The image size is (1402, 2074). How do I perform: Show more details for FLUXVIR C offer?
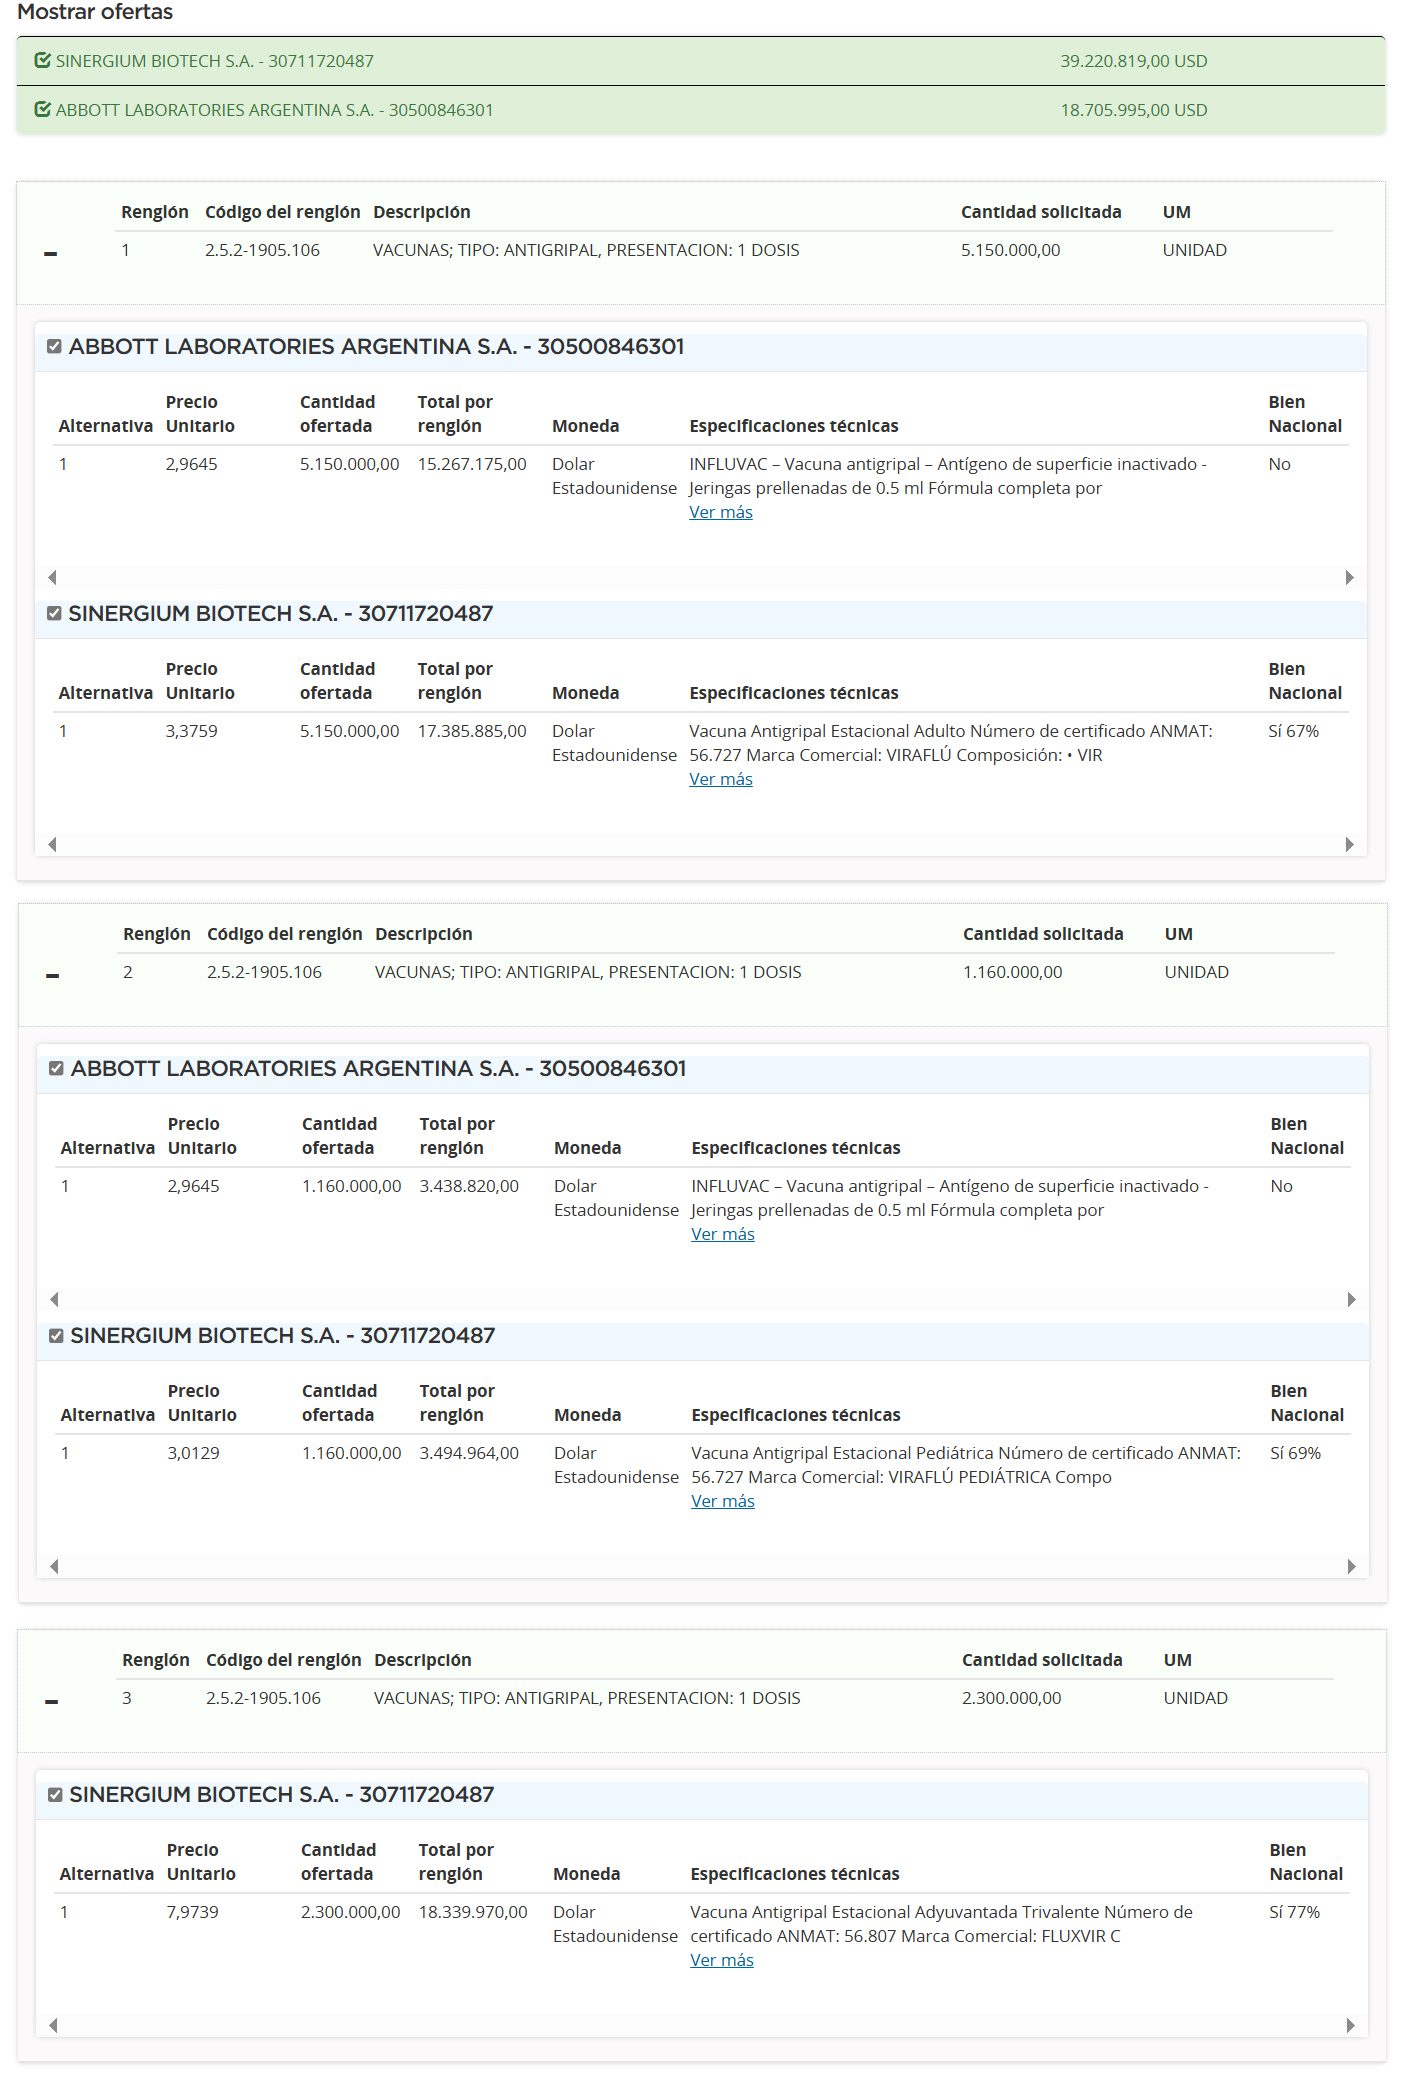(x=721, y=1960)
